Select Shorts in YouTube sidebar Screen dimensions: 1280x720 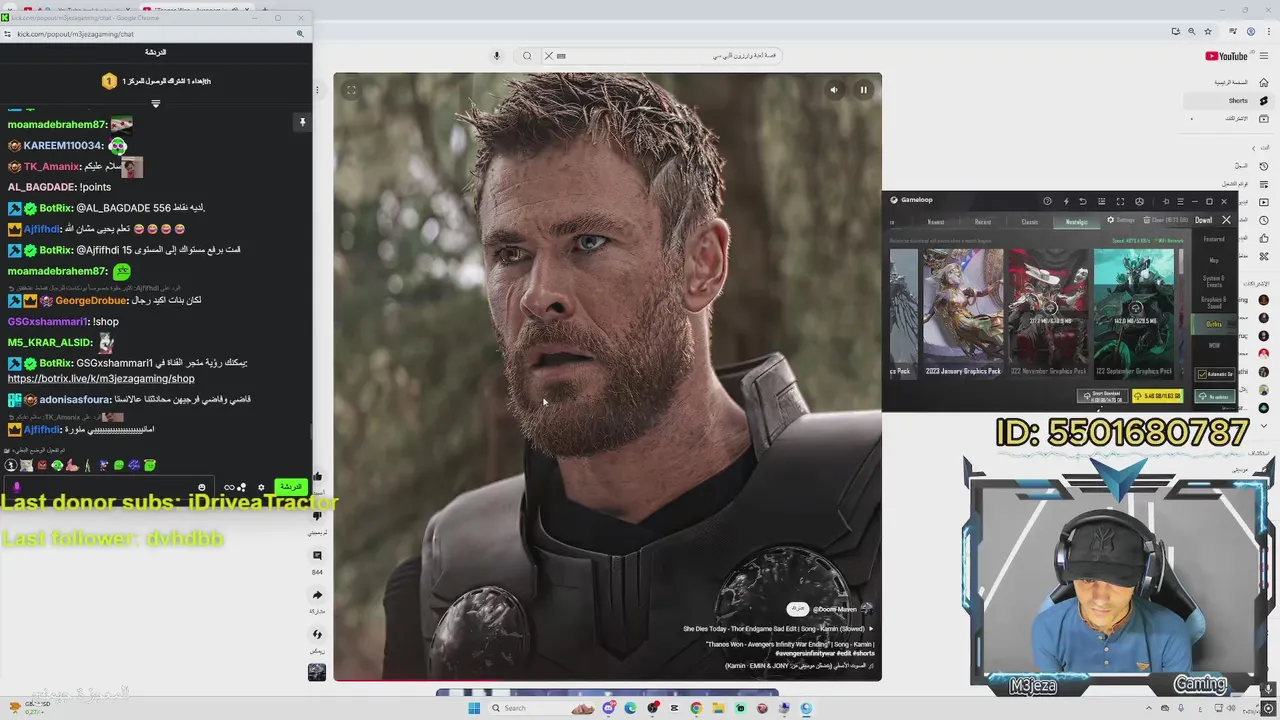click(x=1228, y=100)
